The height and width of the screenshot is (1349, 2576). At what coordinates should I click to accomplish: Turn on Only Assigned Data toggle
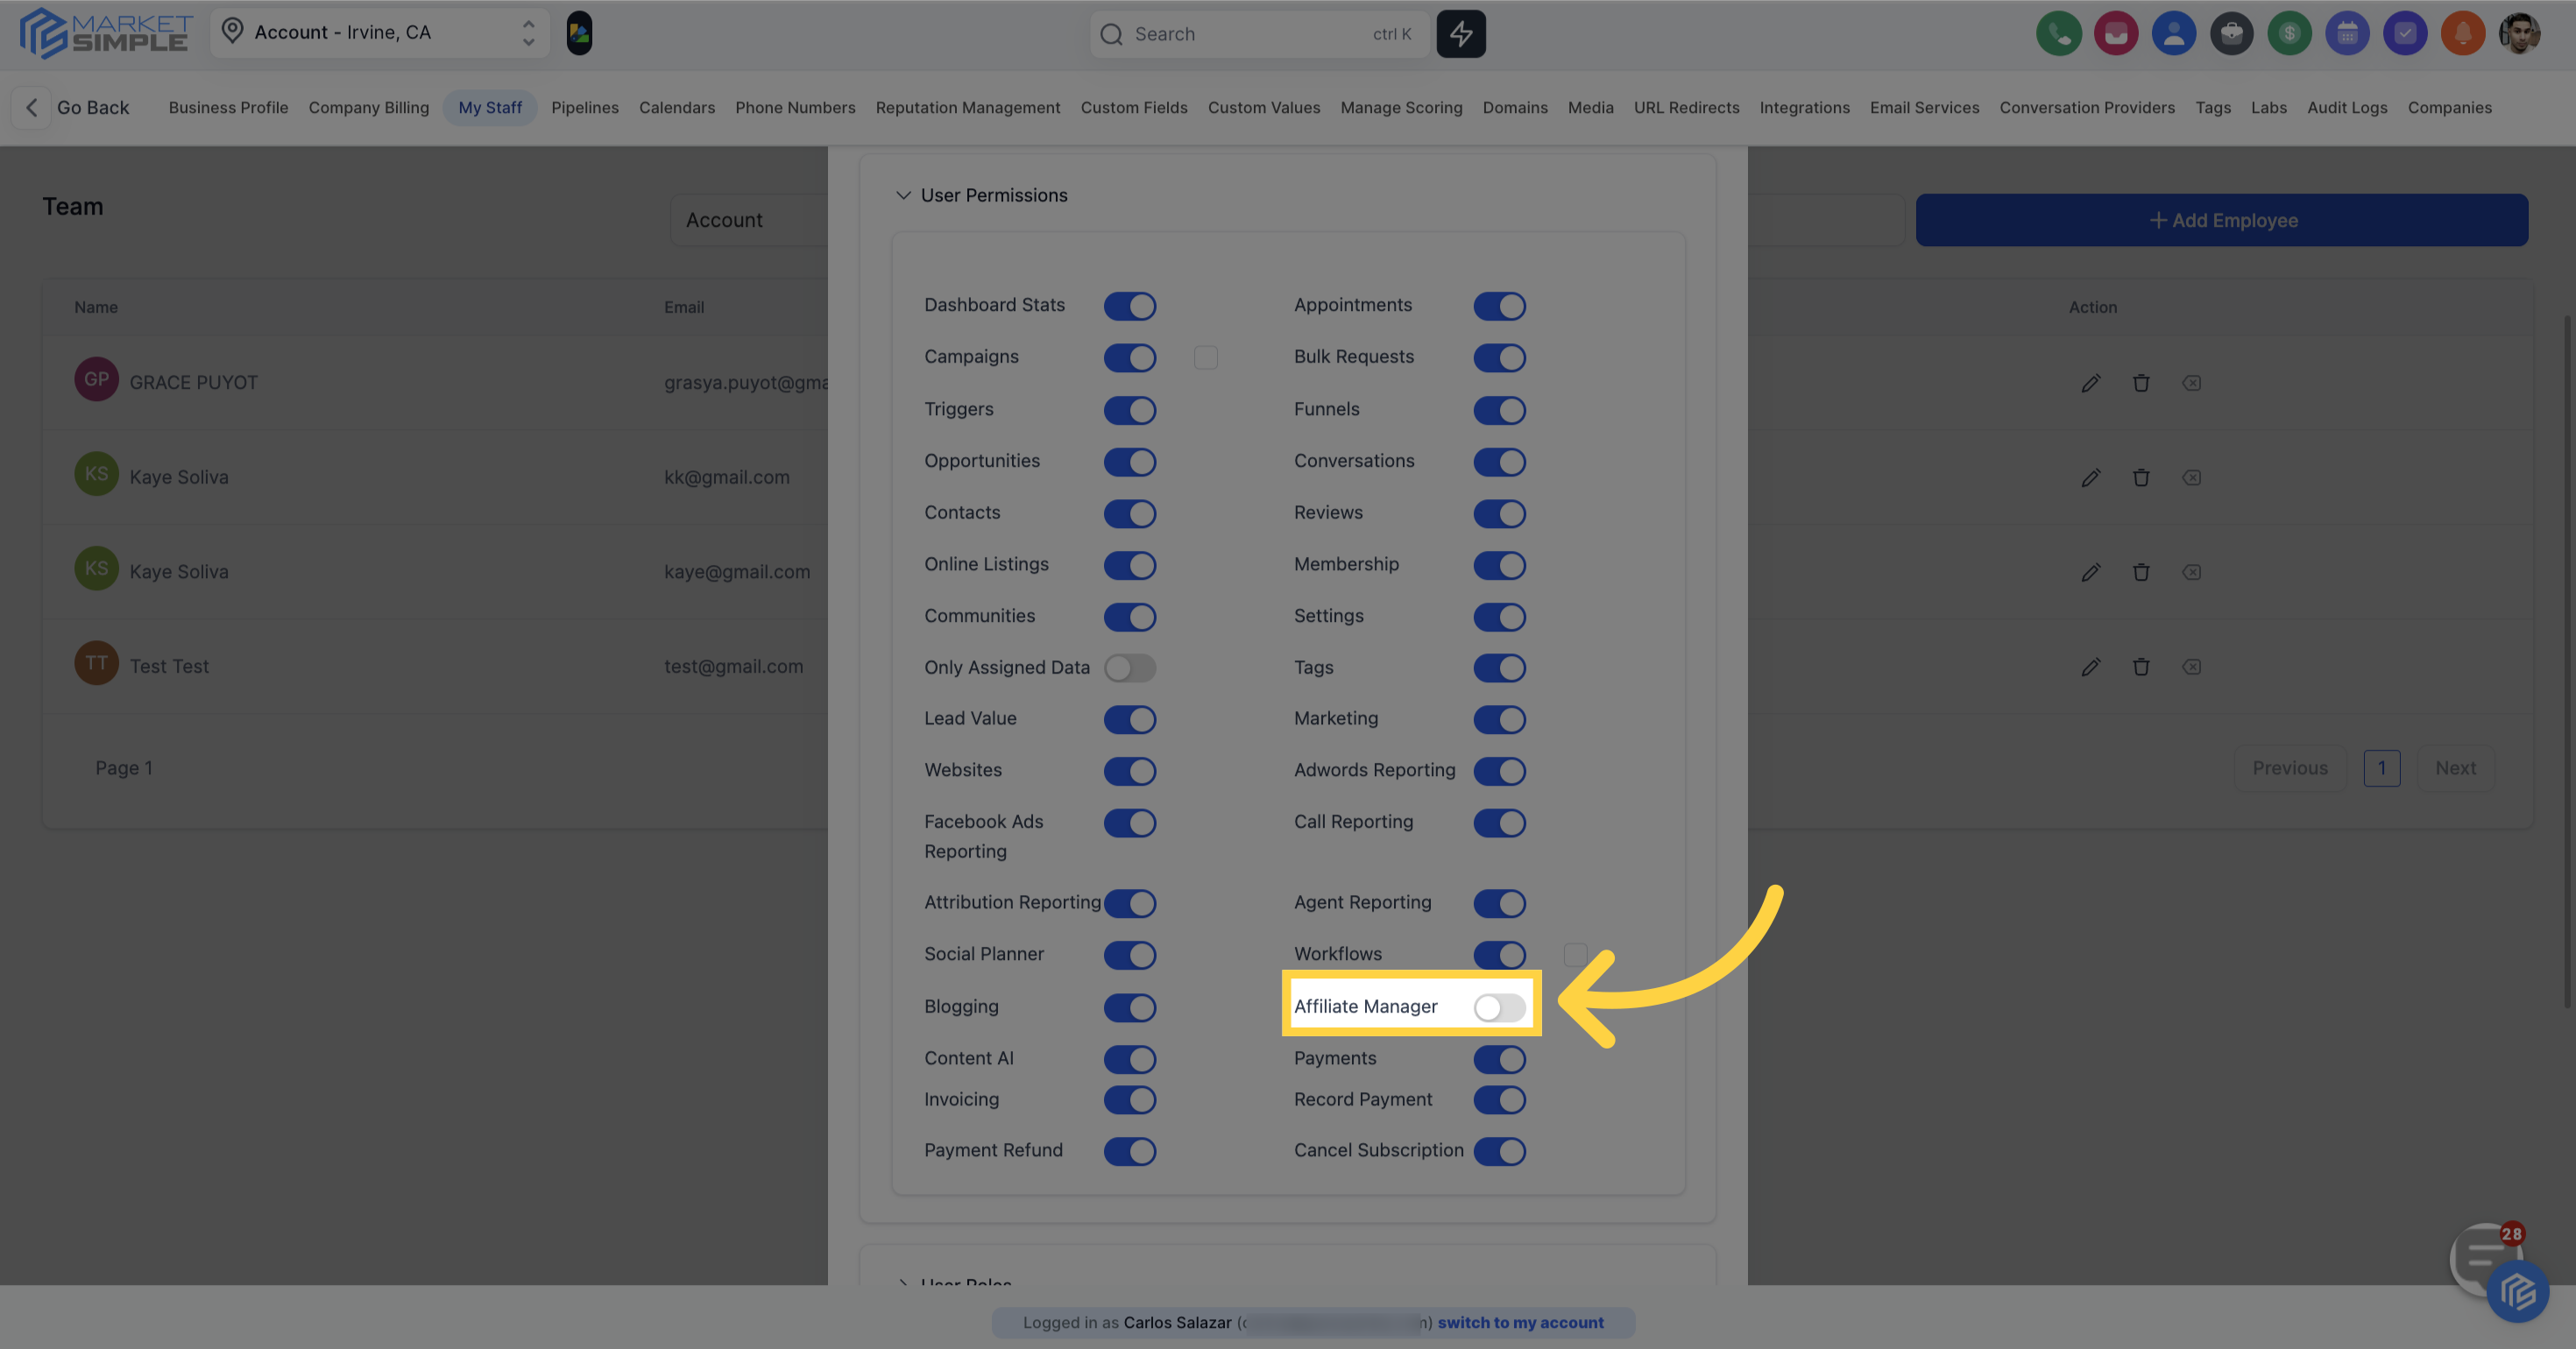pyautogui.click(x=1129, y=668)
